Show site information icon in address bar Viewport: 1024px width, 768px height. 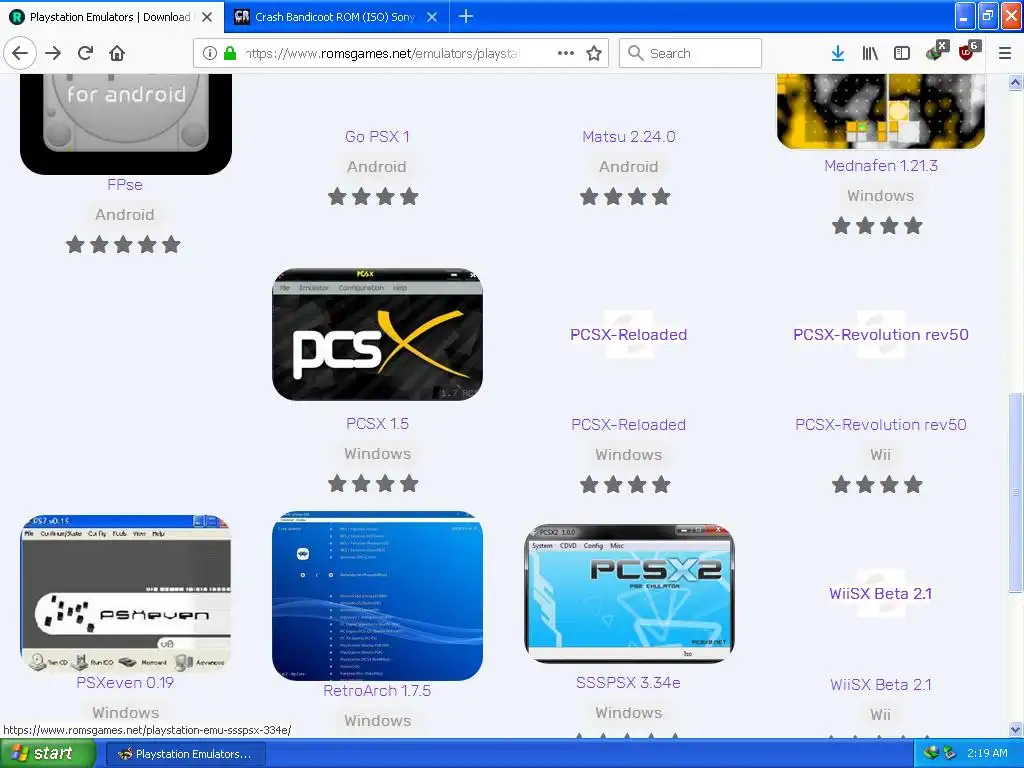point(209,53)
